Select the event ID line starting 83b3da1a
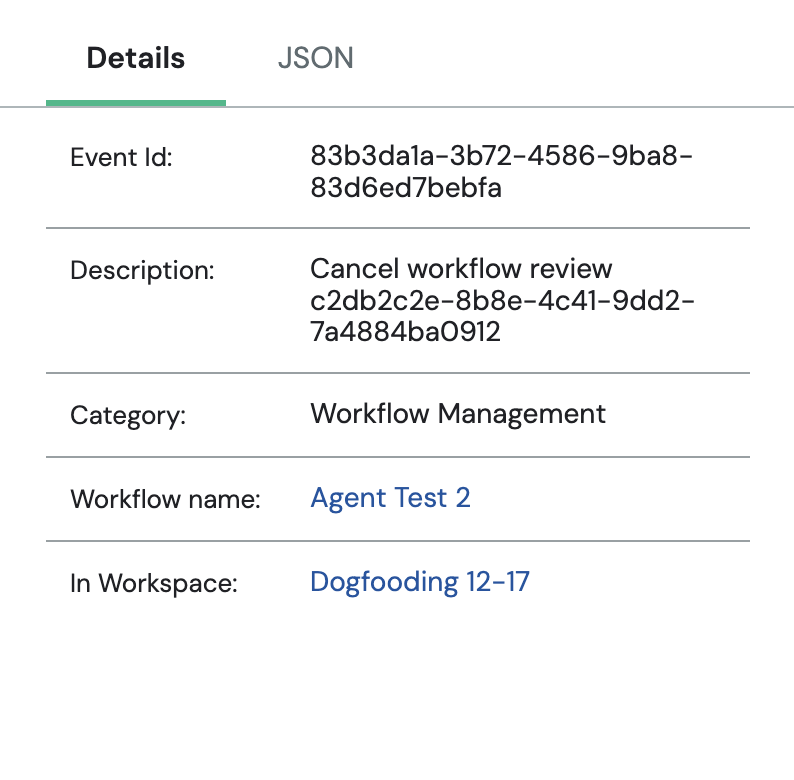Image resolution: width=794 pixels, height=780 pixels. pyautogui.click(x=502, y=157)
